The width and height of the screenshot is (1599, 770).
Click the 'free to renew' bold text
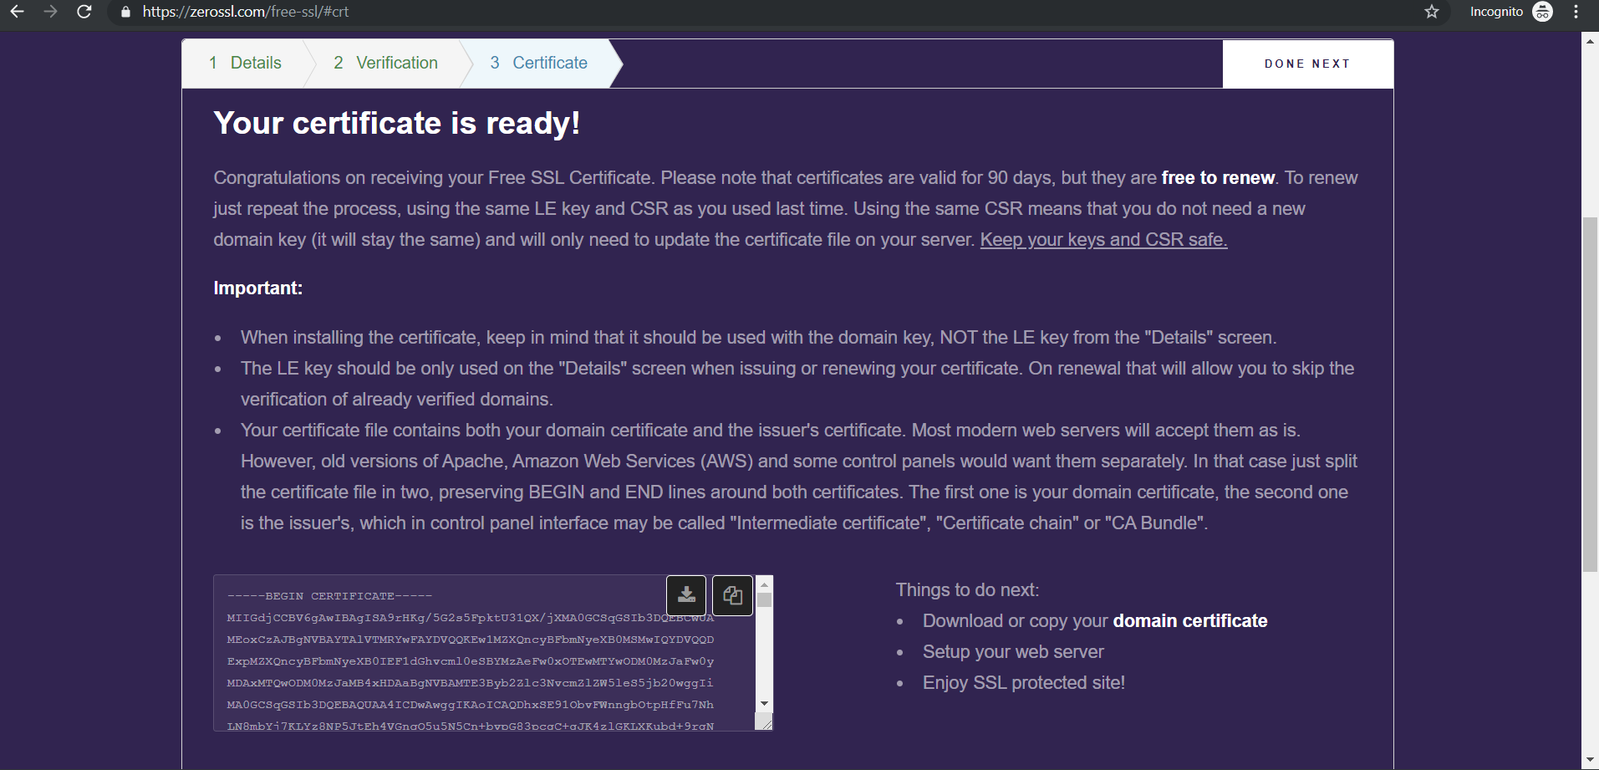click(1218, 178)
